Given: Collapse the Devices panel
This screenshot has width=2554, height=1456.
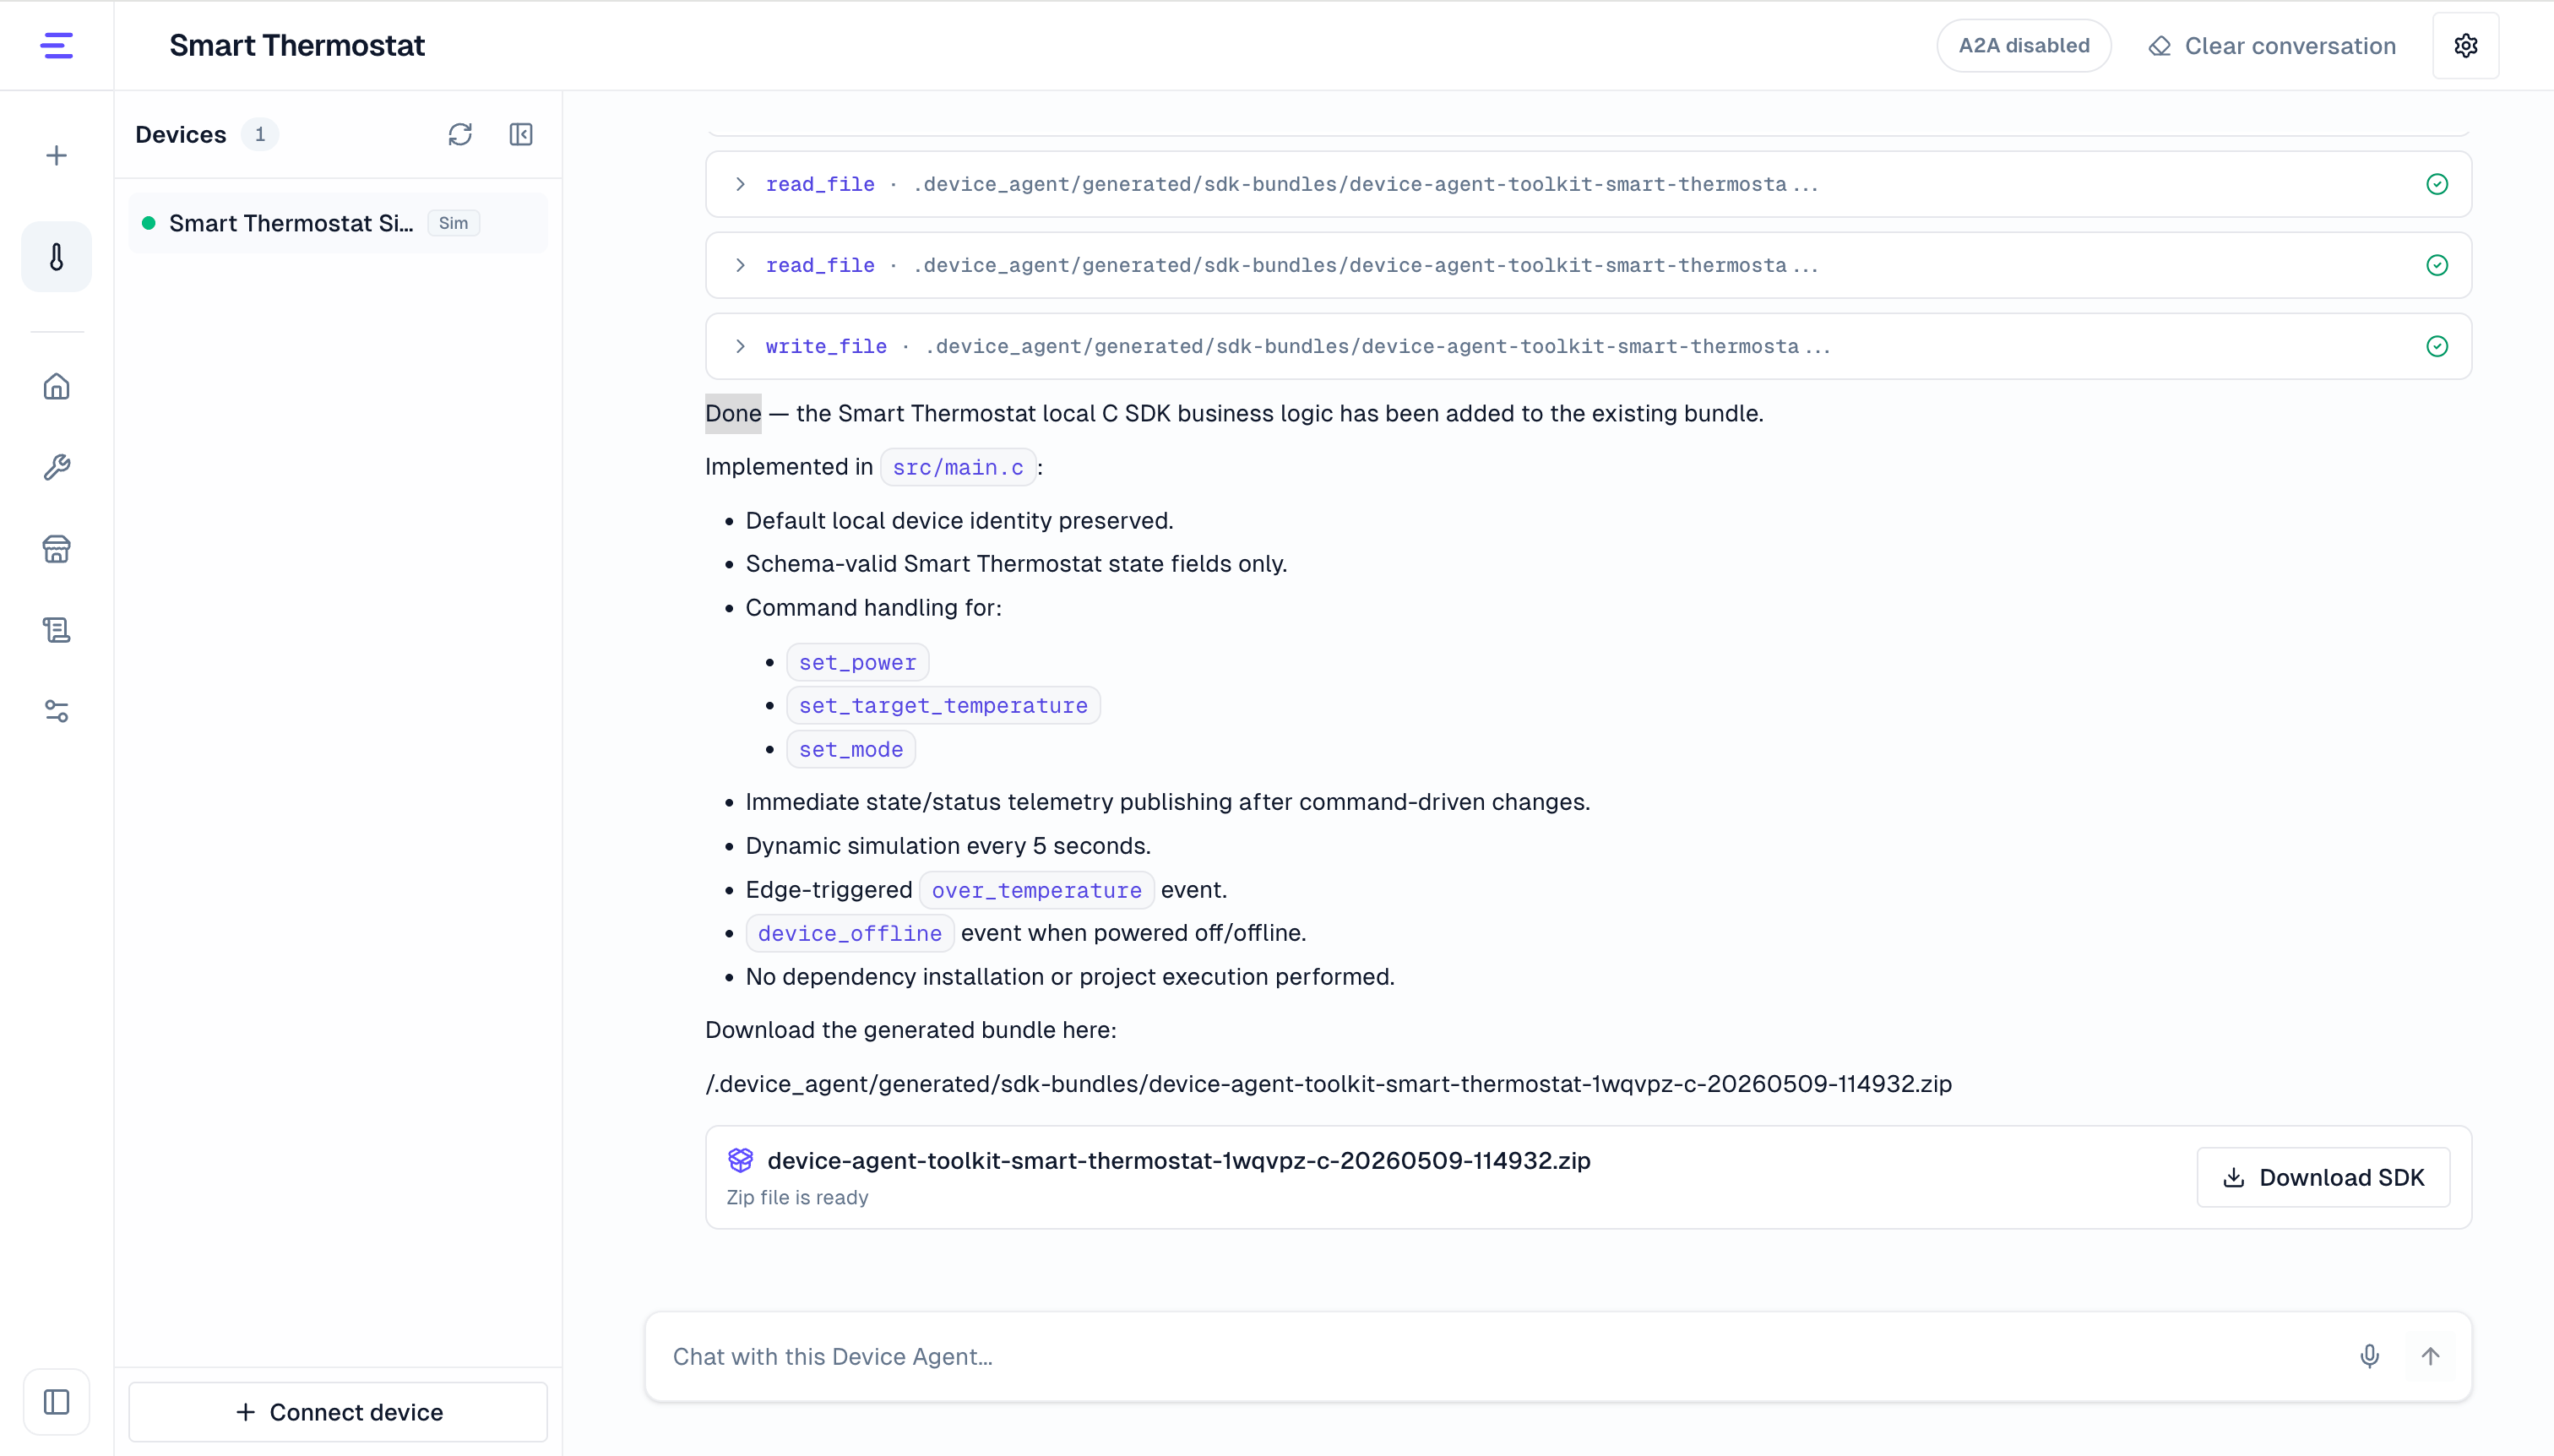Looking at the screenshot, I should 521,134.
